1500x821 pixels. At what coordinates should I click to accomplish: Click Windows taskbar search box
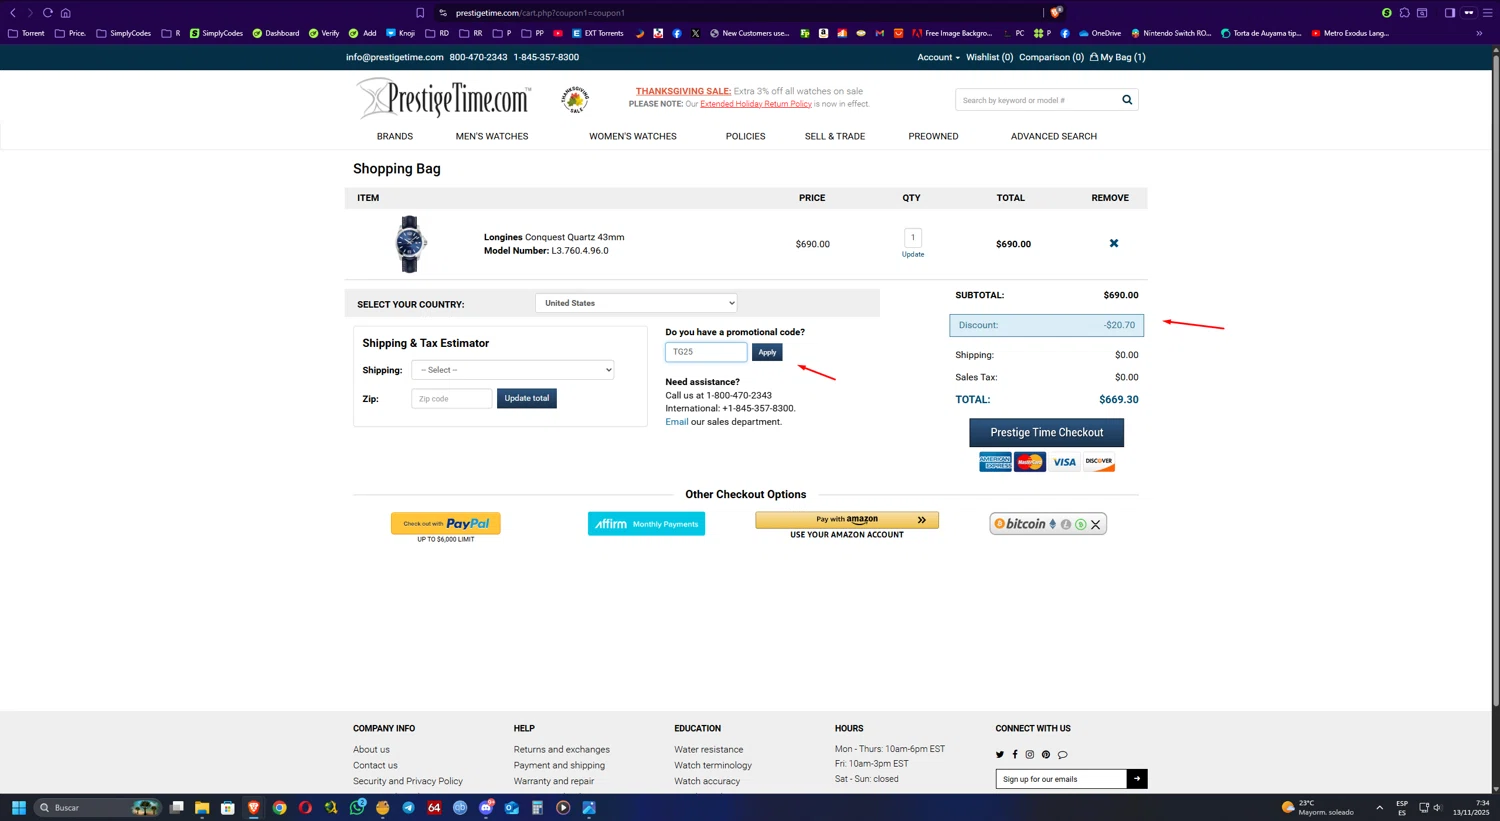coord(96,808)
